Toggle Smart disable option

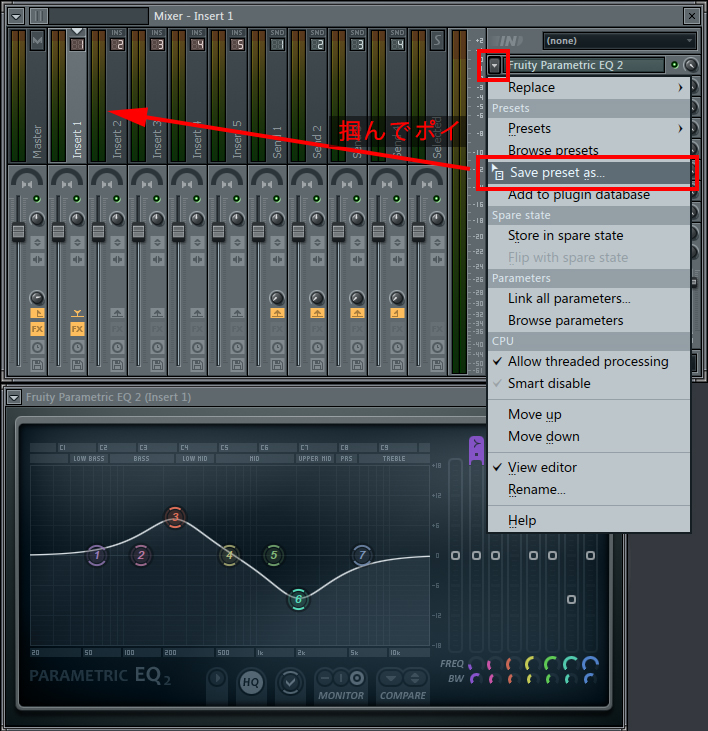click(589, 384)
